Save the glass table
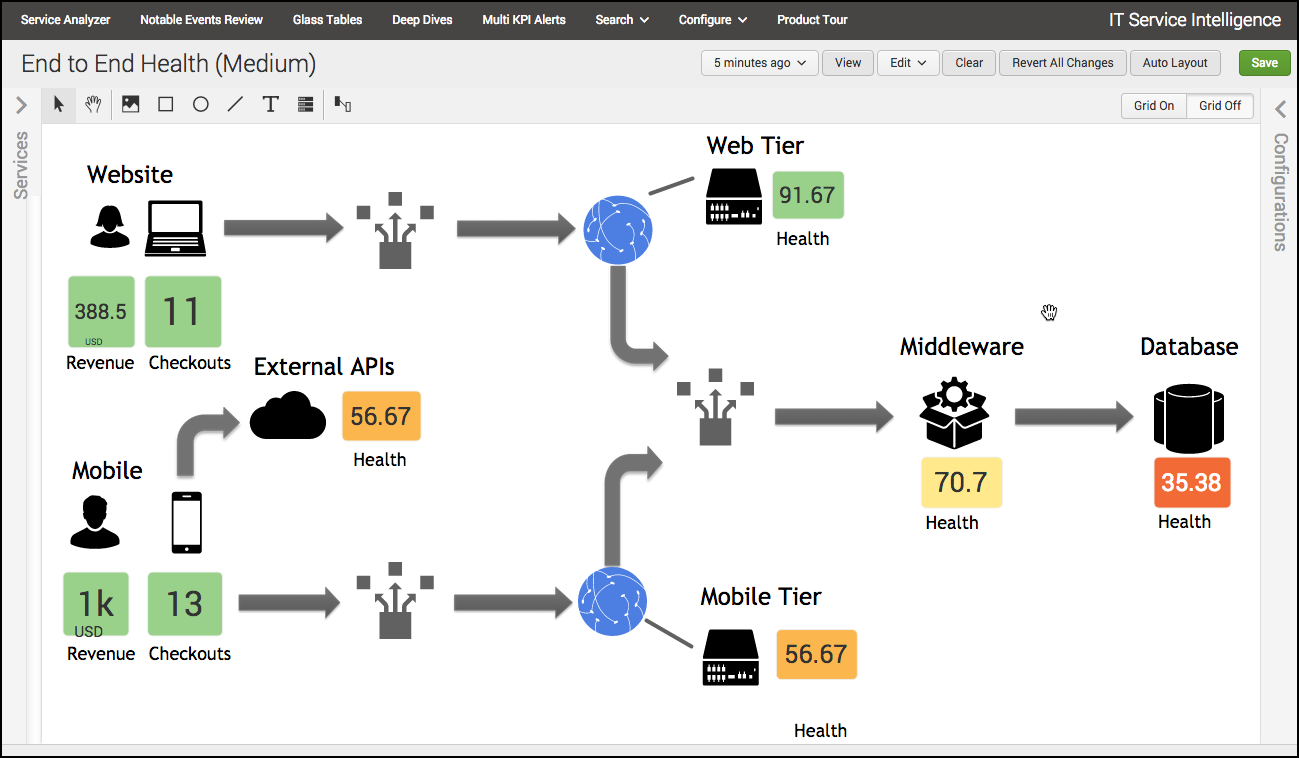 click(1263, 62)
